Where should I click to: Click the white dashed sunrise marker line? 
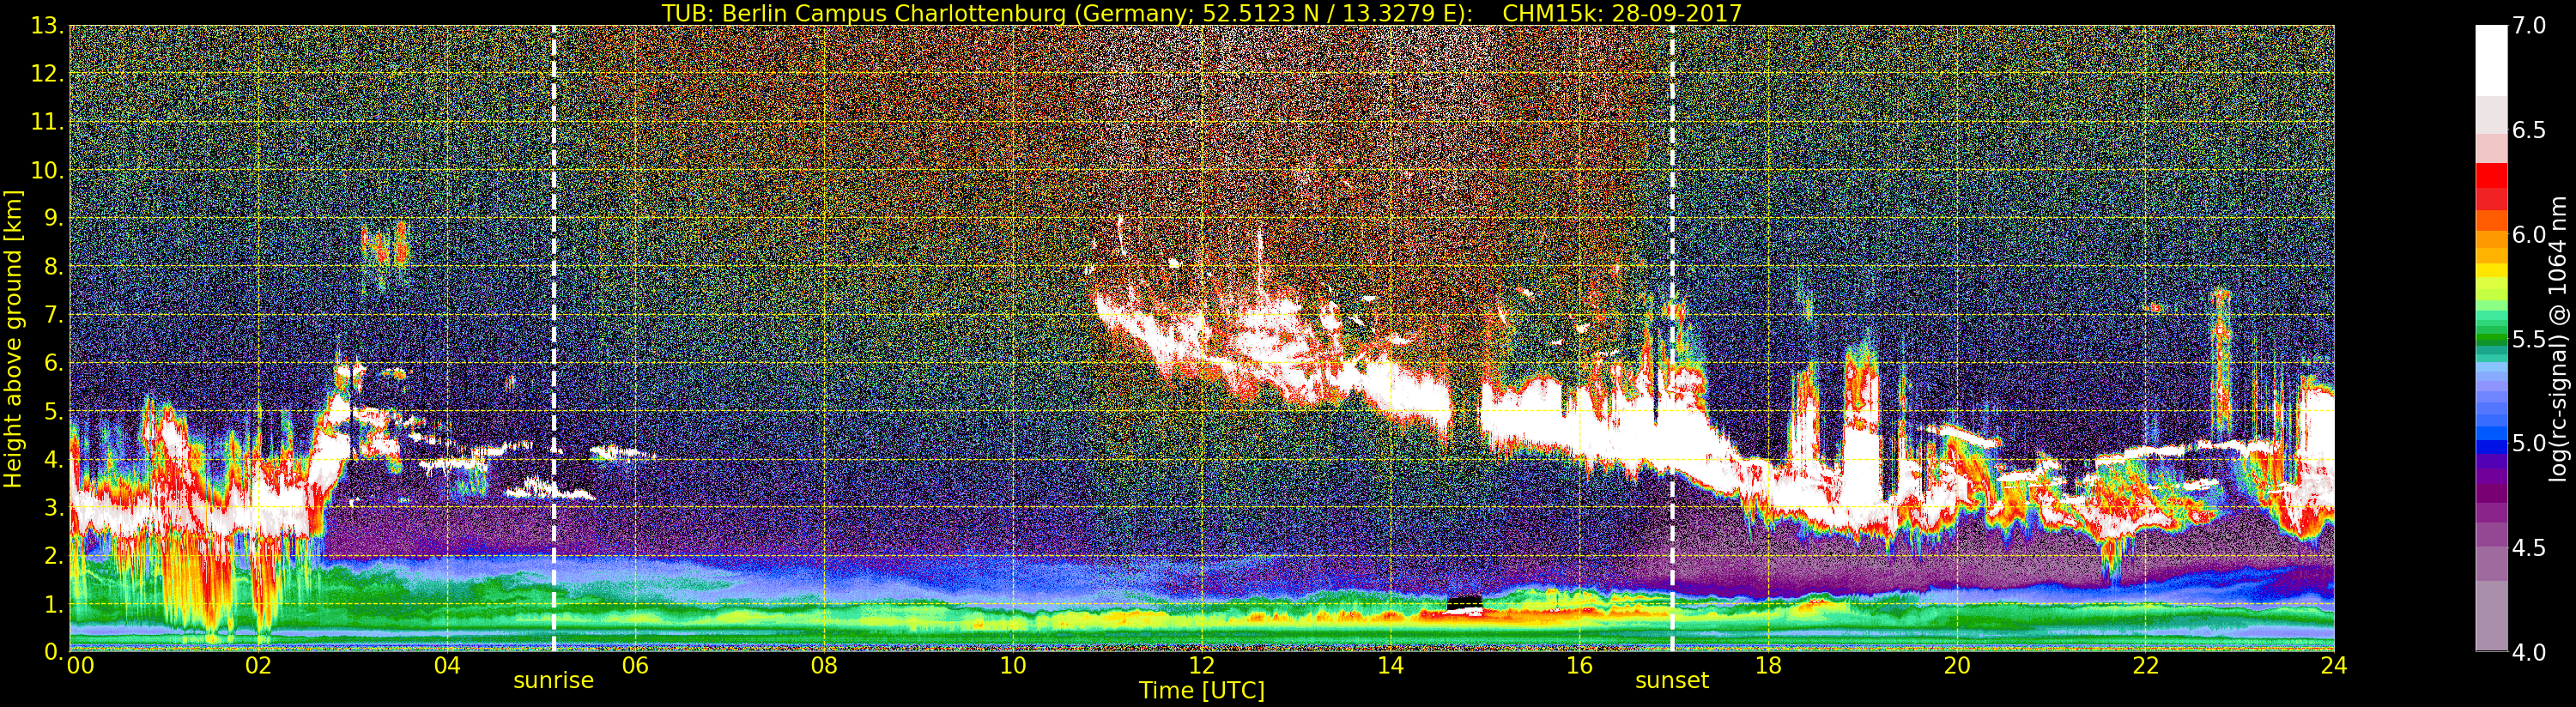pyautogui.click(x=553, y=338)
